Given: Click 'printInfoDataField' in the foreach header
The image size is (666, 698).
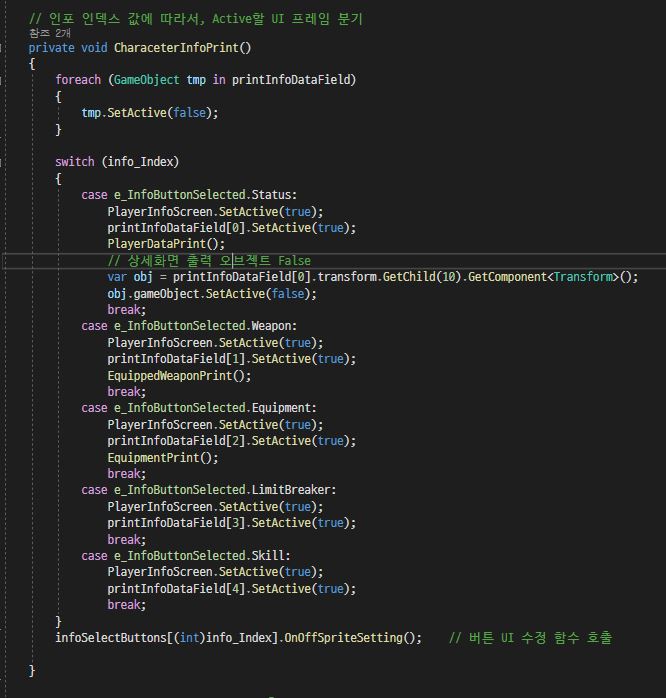Looking at the screenshot, I should tap(291, 80).
